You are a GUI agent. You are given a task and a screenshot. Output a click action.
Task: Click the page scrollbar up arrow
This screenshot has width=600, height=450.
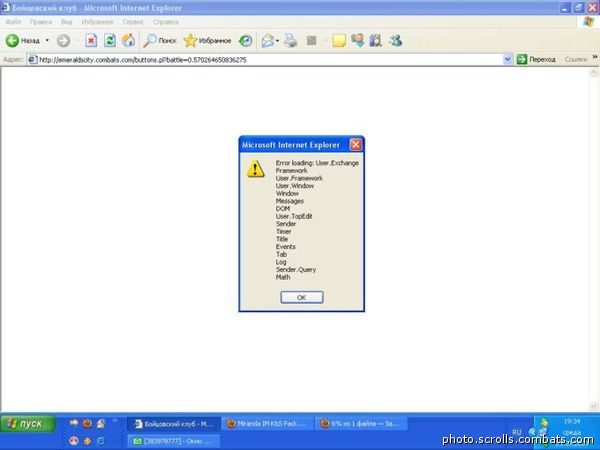[x=594, y=73]
